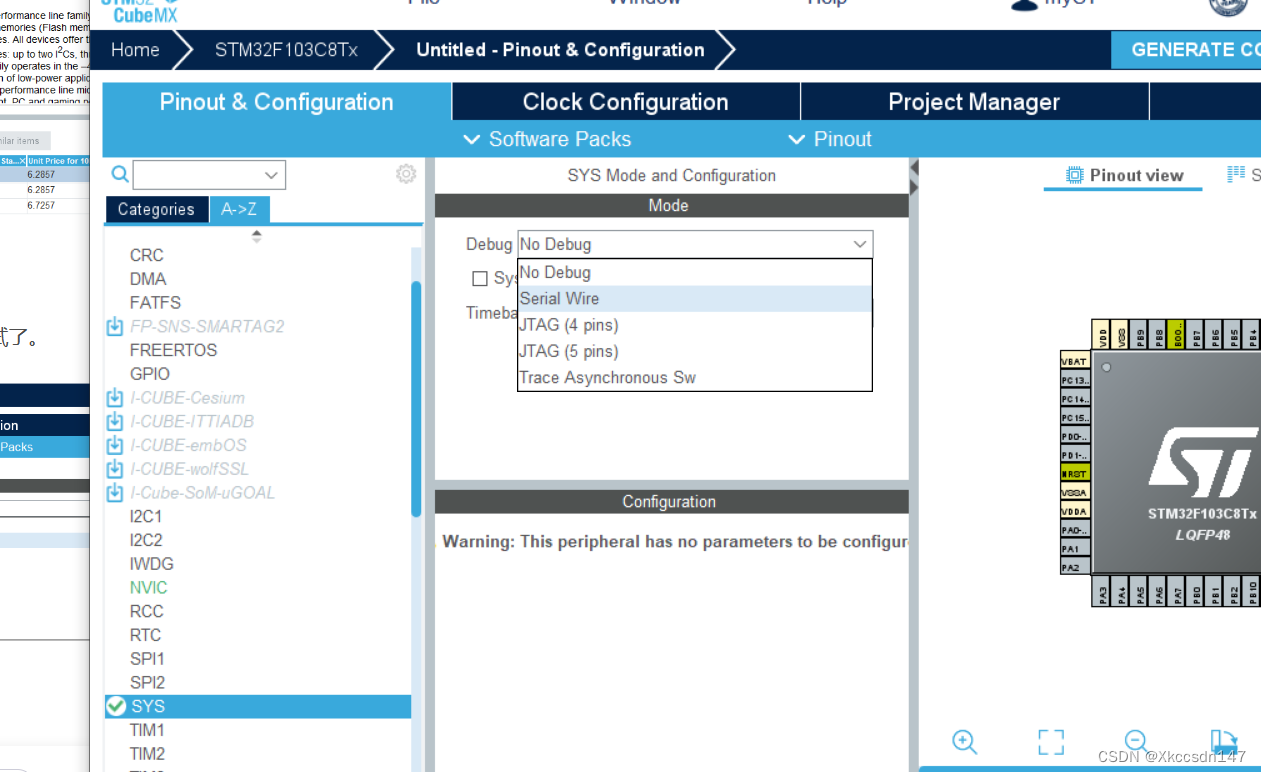This screenshot has width=1261, height=772.
Task: Select SPI2 in the peripheral list
Action: click(x=147, y=682)
